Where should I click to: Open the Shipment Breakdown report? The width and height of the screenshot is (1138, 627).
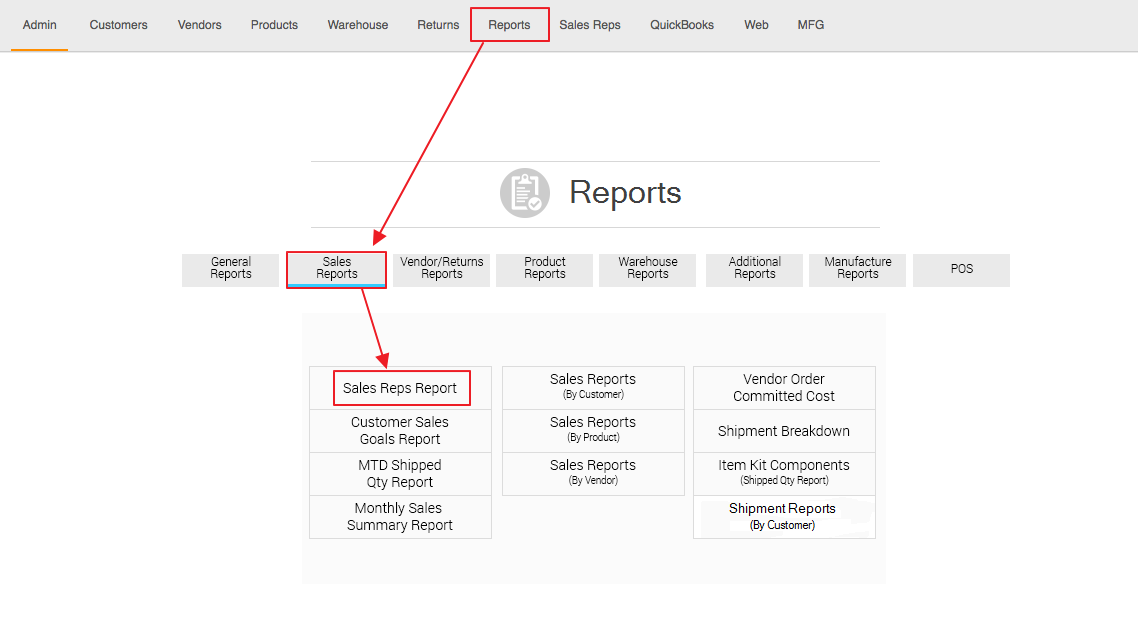pyautogui.click(x=784, y=431)
